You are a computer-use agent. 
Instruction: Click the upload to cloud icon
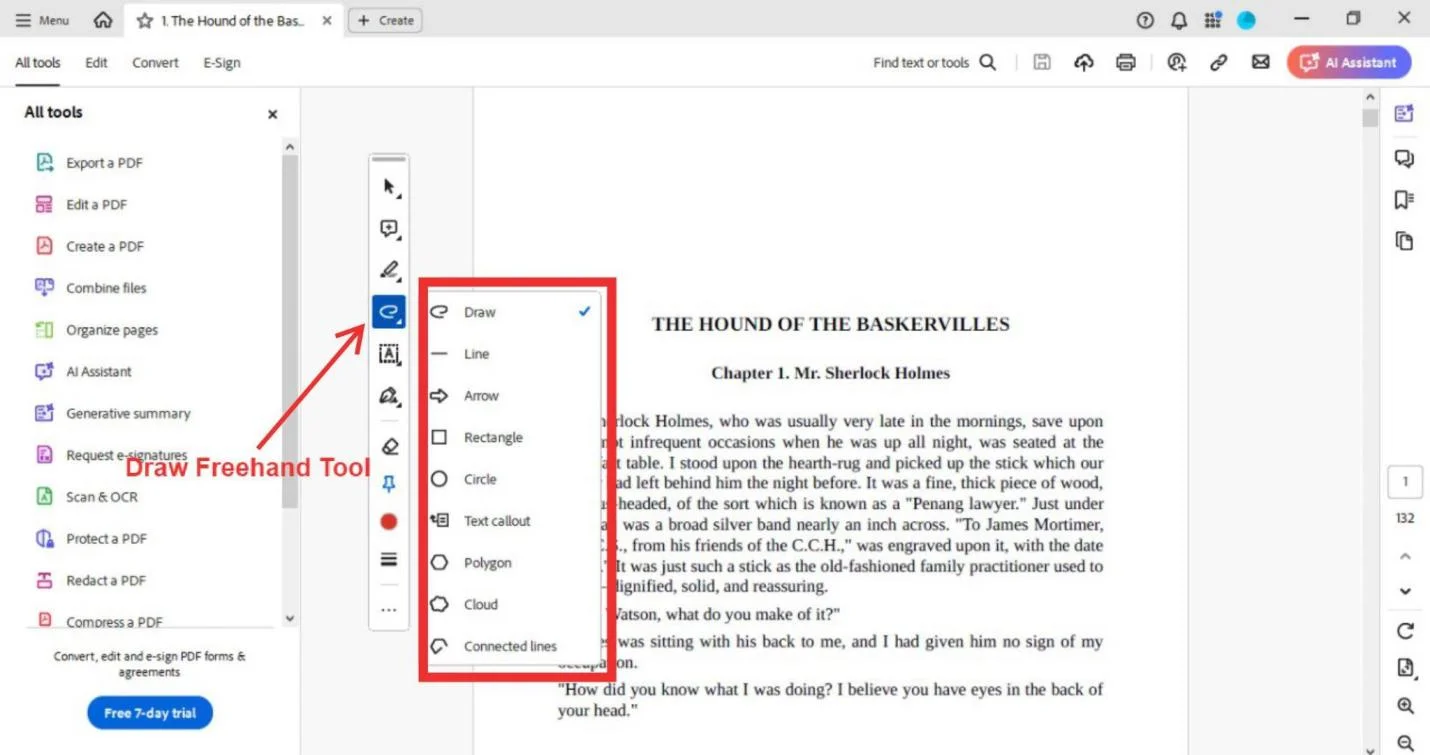pos(1084,62)
